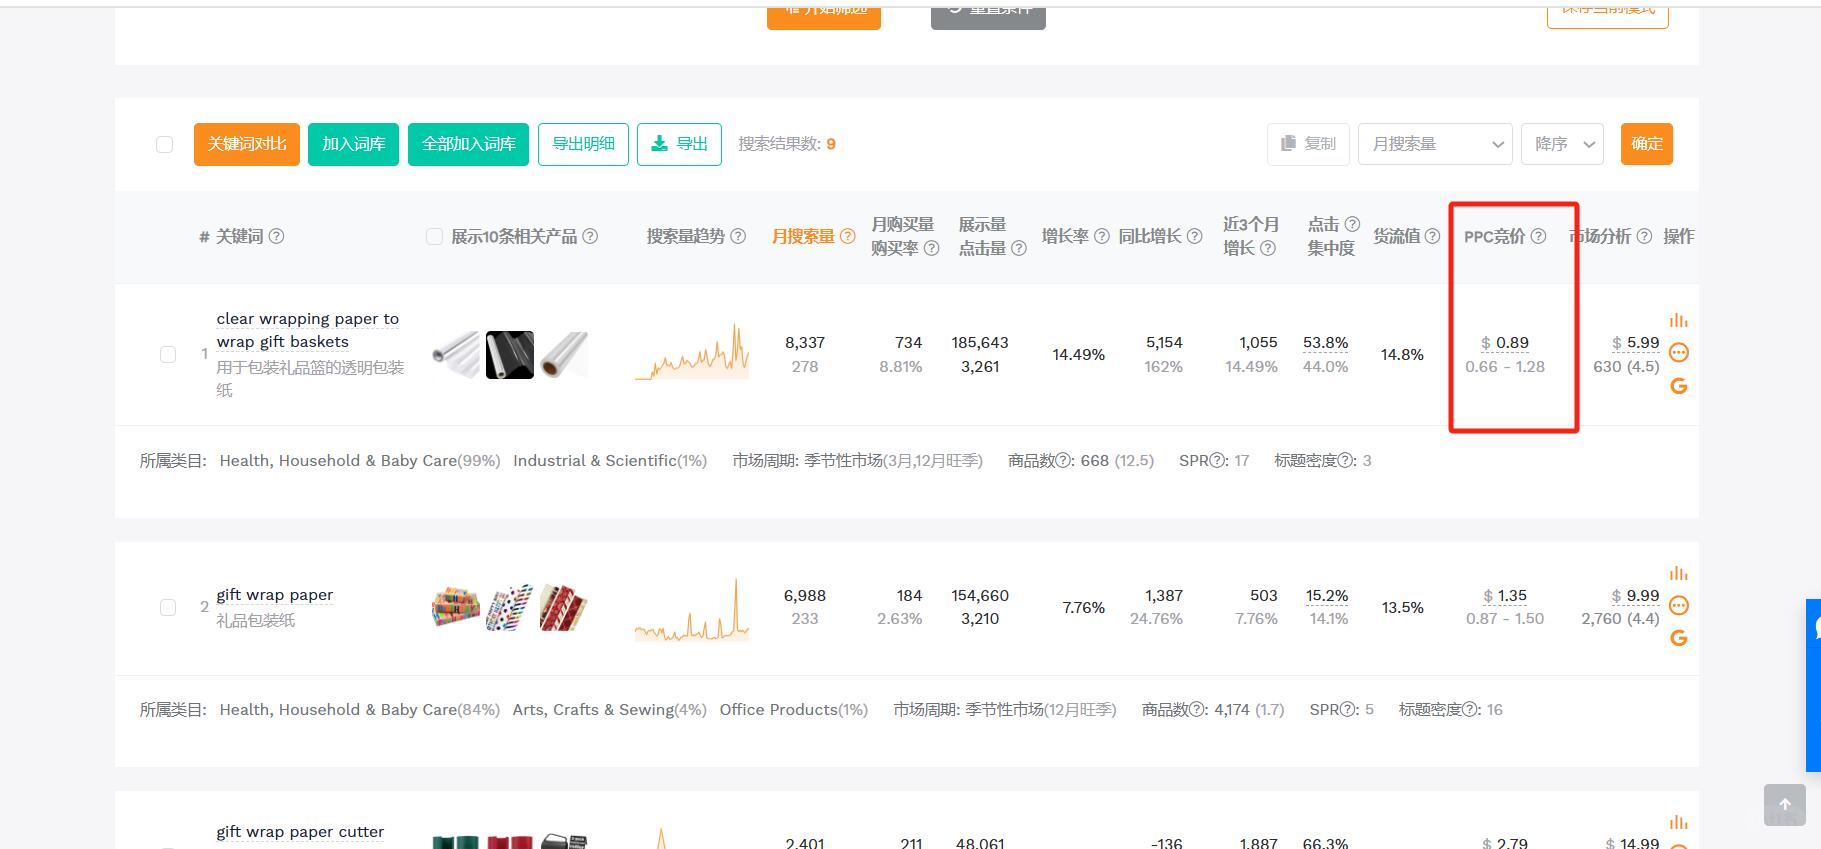The width and height of the screenshot is (1821, 849).
Task: Click first product thumbnail in clear wrapping row
Action: click(x=456, y=355)
